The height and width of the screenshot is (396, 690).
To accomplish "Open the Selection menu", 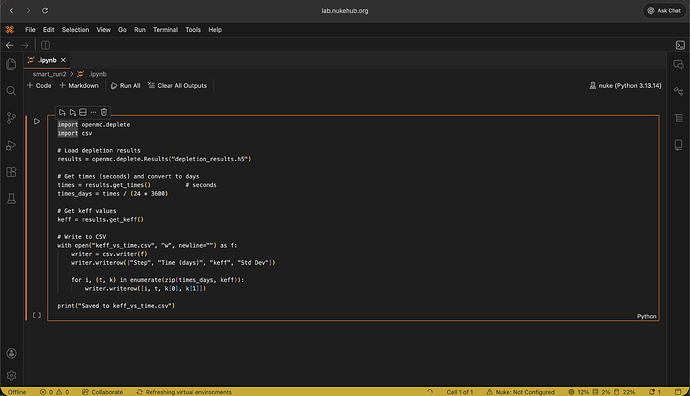I will click(x=75, y=30).
